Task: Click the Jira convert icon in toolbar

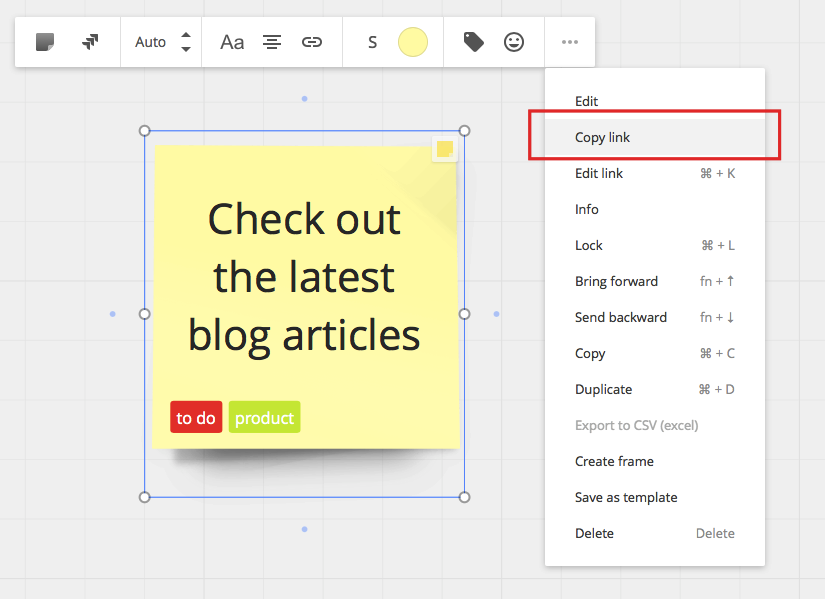Action: point(90,42)
